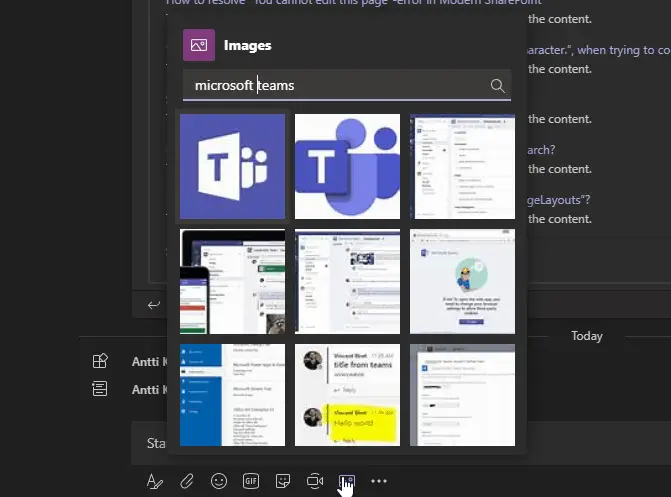Select the blue sidebar screenshot thumbnail
The width and height of the screenshot is (671, 497).
pos(232,395)
